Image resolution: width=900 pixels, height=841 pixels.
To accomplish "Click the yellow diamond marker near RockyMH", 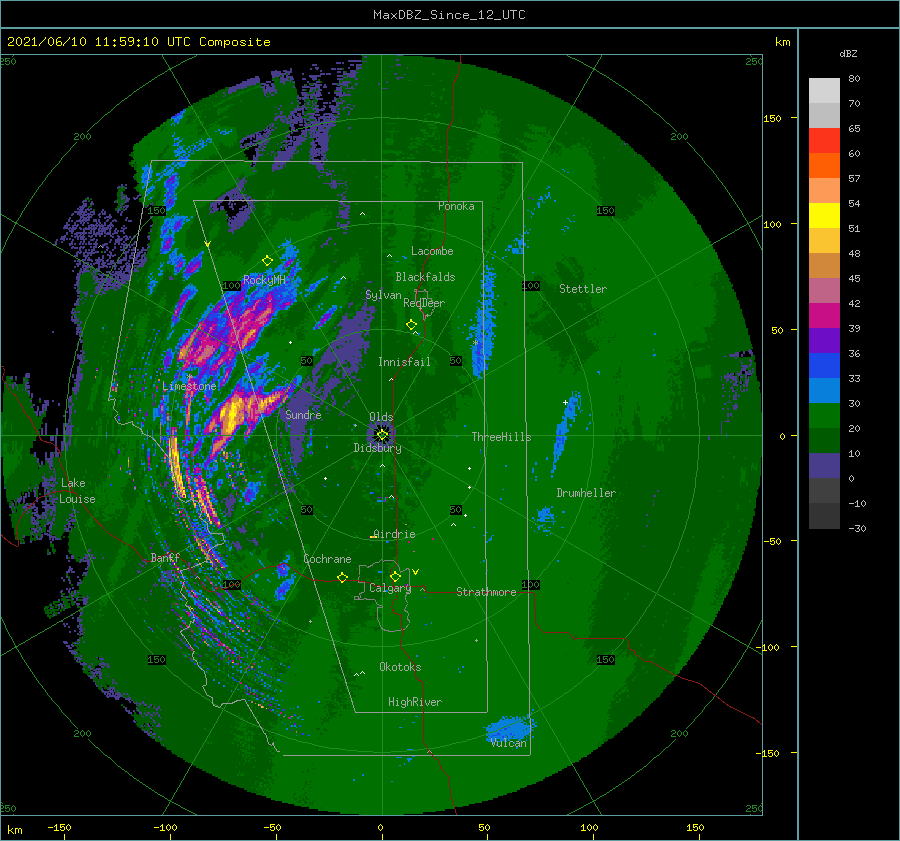I will pyautogui.click(x=267, y=261).
